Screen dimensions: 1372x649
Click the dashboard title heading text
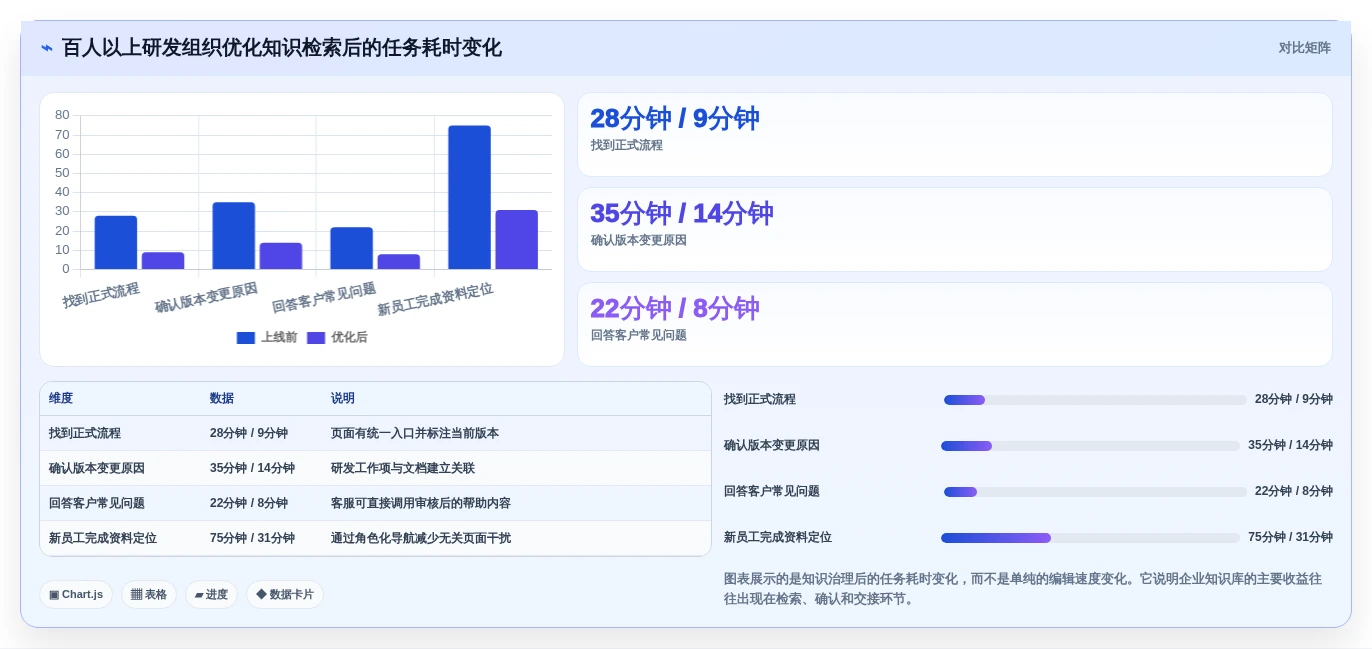click(282, 48)
